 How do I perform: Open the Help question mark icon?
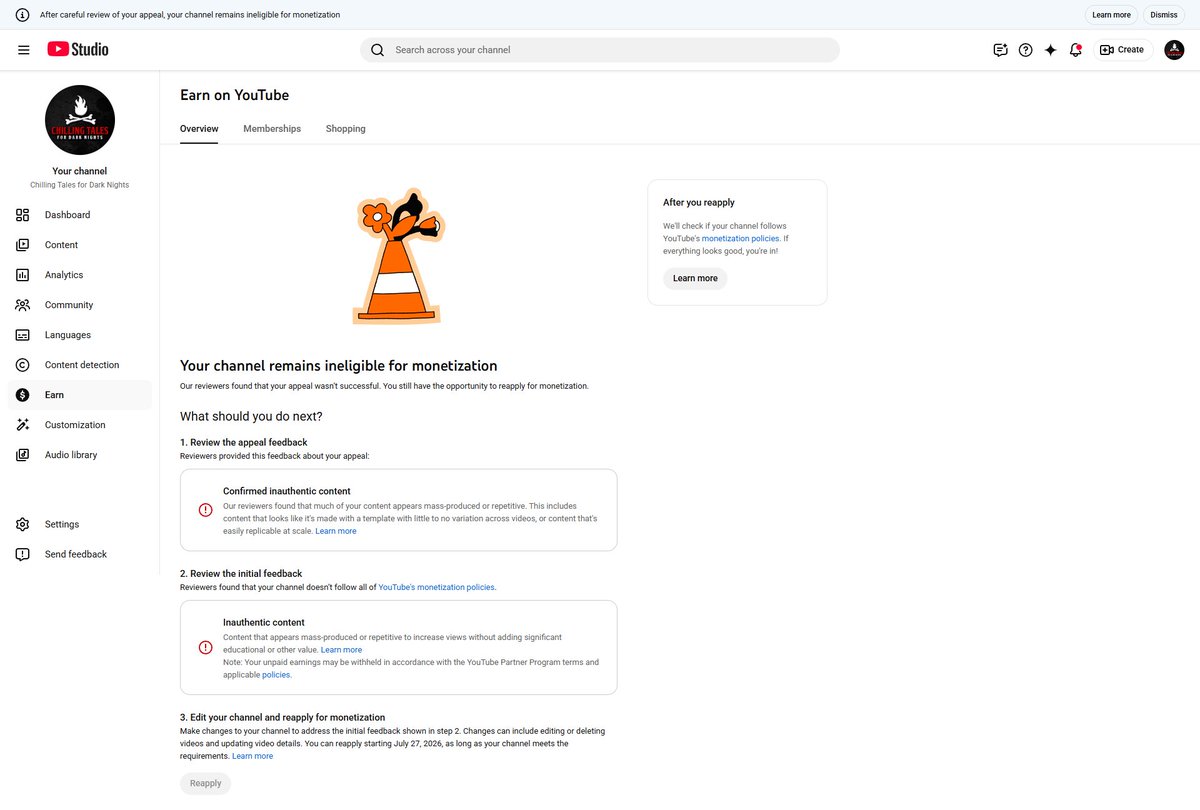point(1025,50)
